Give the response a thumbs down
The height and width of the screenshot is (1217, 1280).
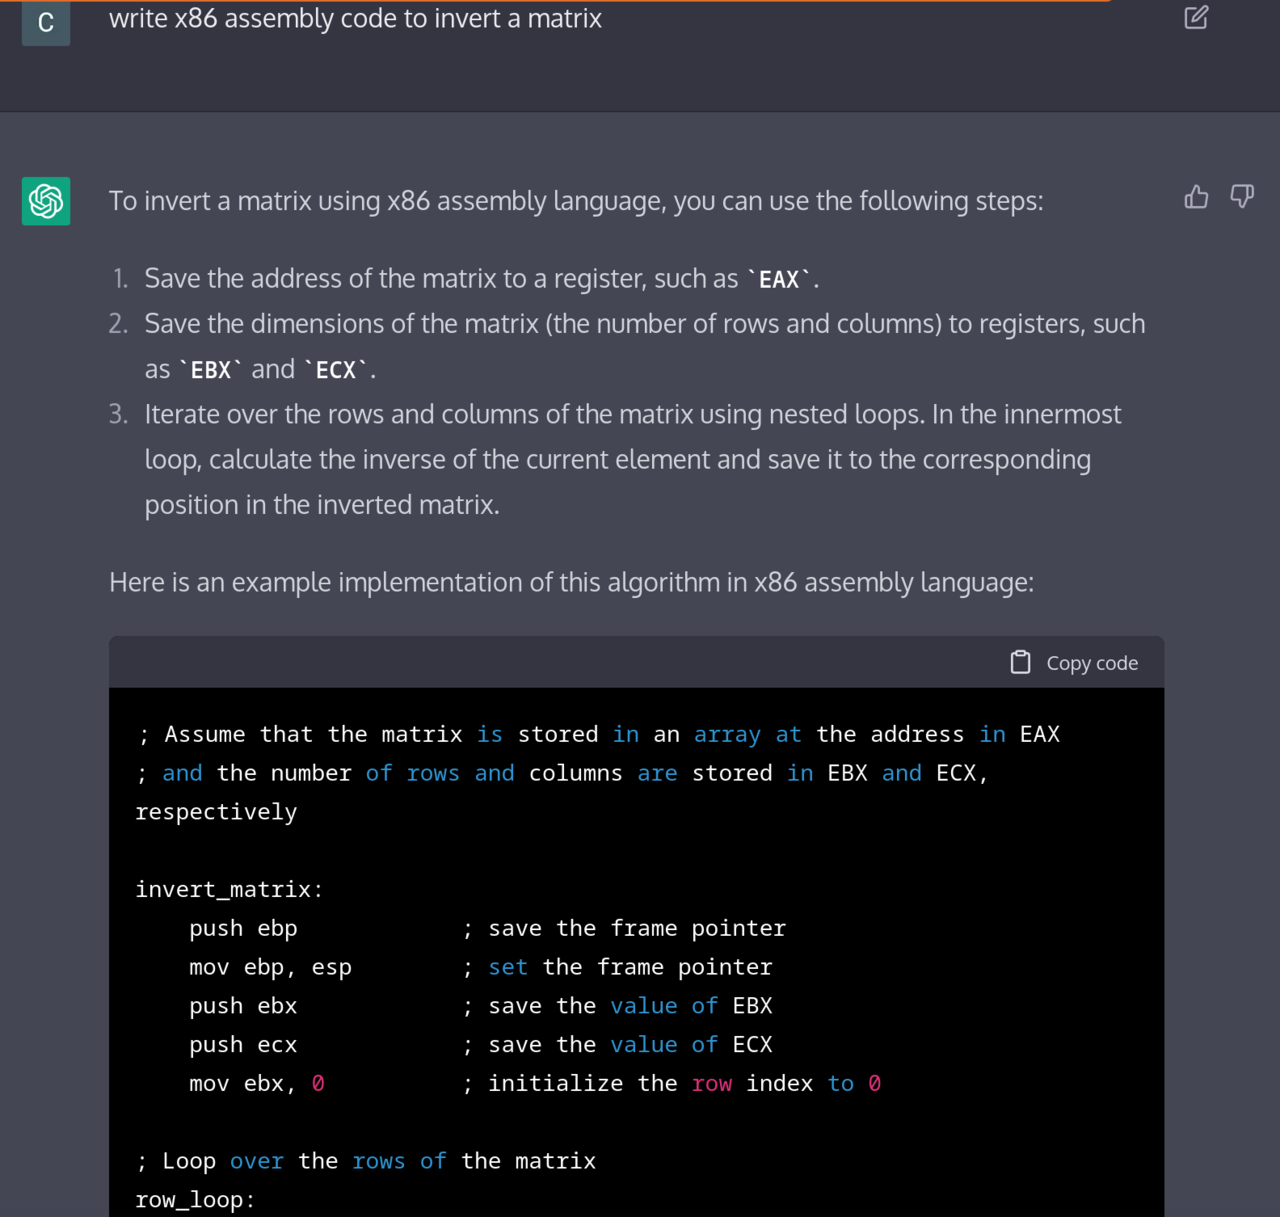[x=1242, y=196]
